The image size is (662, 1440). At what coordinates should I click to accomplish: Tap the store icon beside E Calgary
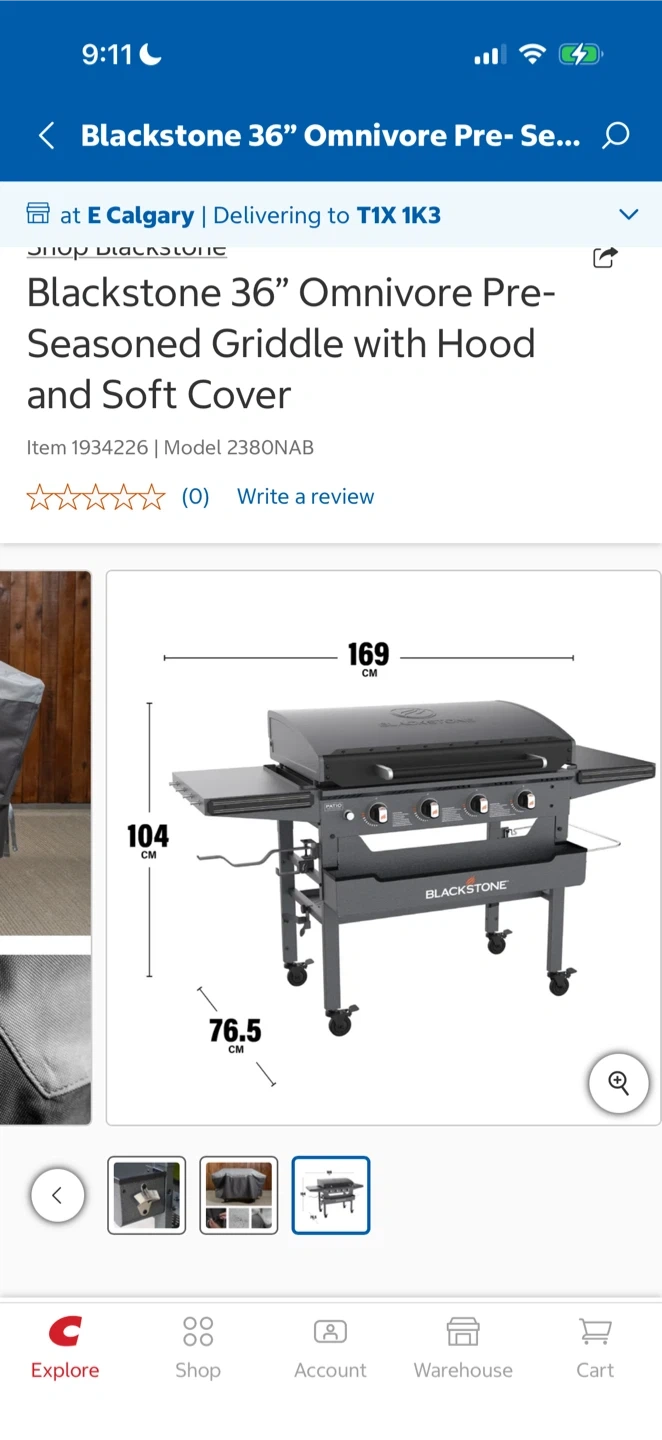pyautogui.click(x=38, y=214)
